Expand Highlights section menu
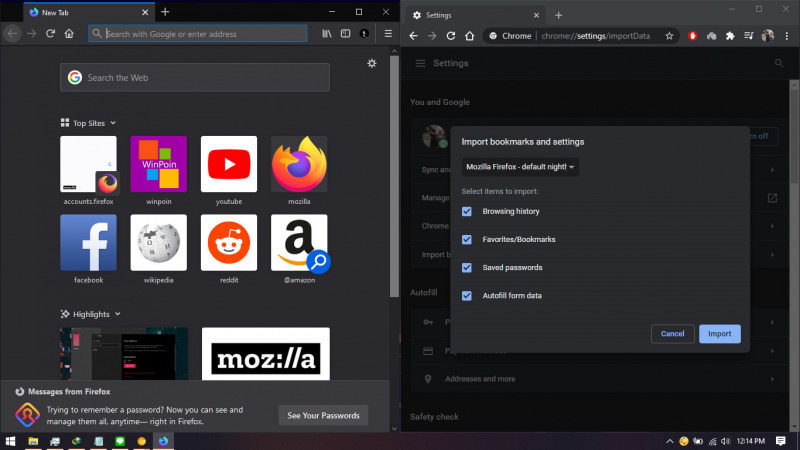The width and height of the screenshot is (800, 450). pos(117,314)
